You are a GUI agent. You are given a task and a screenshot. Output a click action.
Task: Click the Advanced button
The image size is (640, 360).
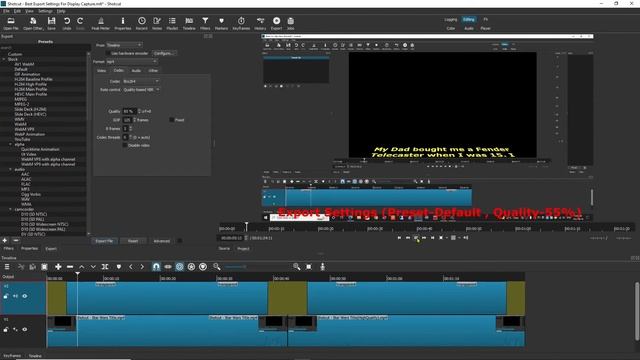tap(162, 241)
